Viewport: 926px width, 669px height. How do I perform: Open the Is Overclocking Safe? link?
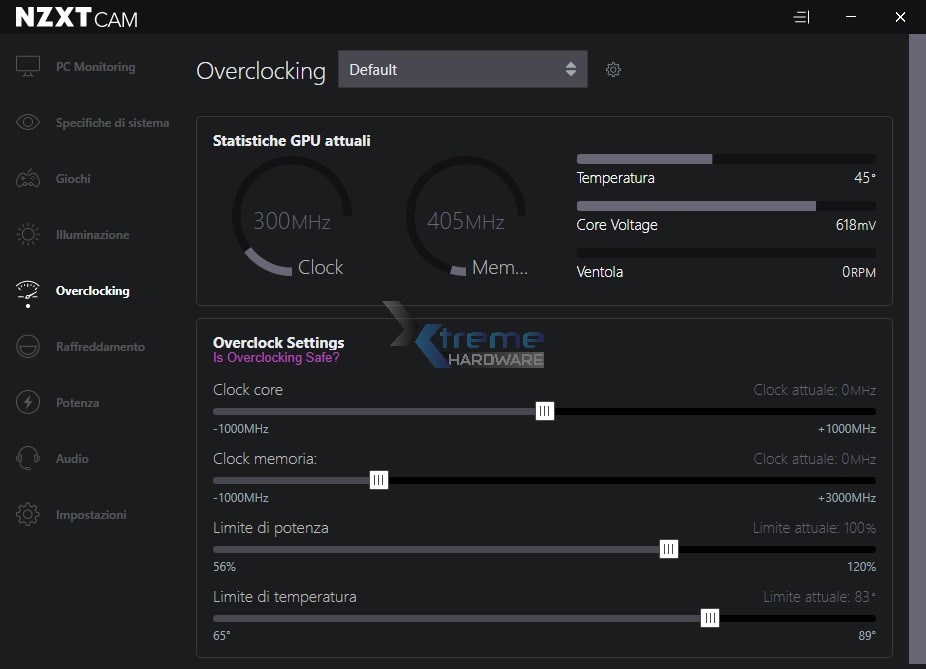click(276, 358)
